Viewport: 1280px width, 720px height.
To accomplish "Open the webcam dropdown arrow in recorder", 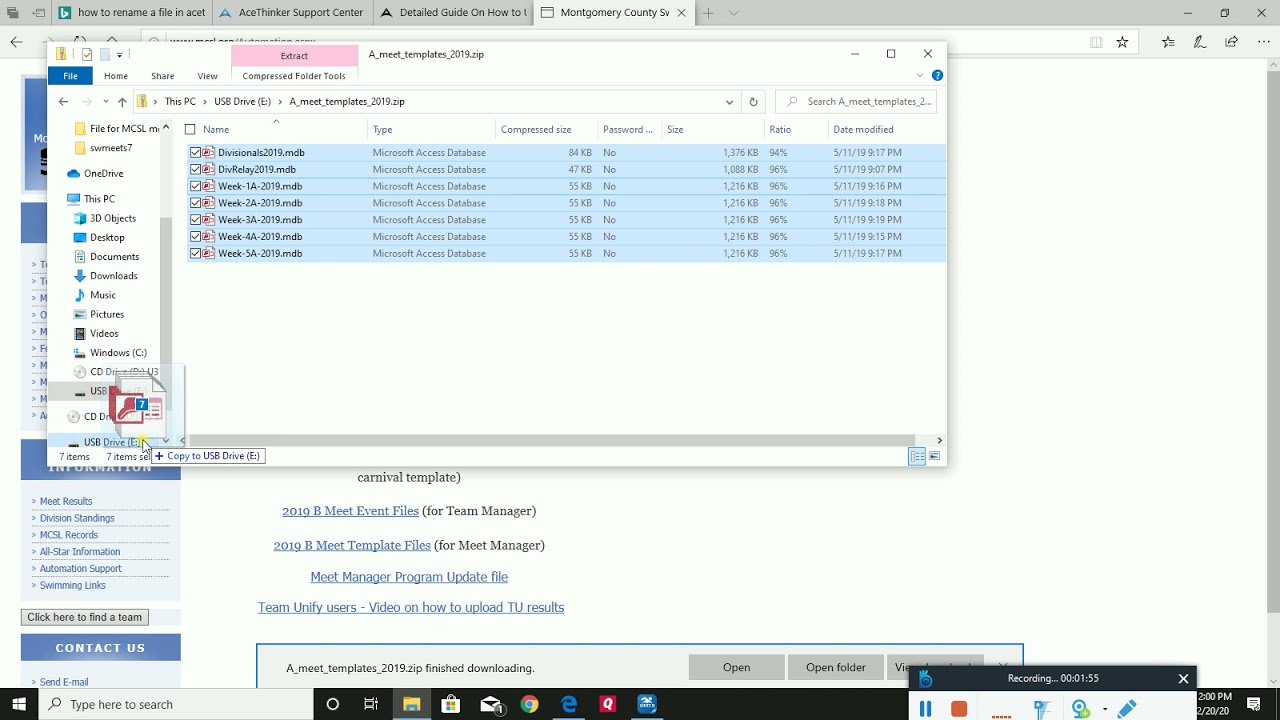I will (x=1105, y=709).
